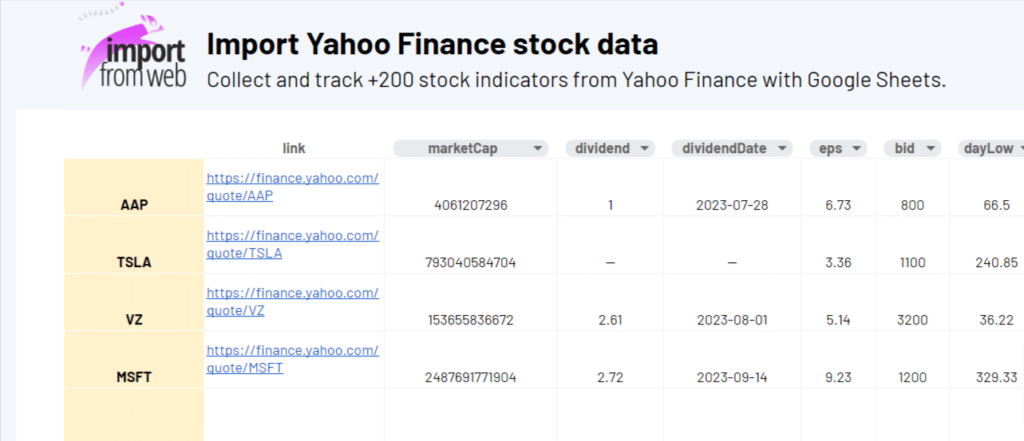
Task: Select the AAP marketCap value 4061207296
Action: [471, 205]
